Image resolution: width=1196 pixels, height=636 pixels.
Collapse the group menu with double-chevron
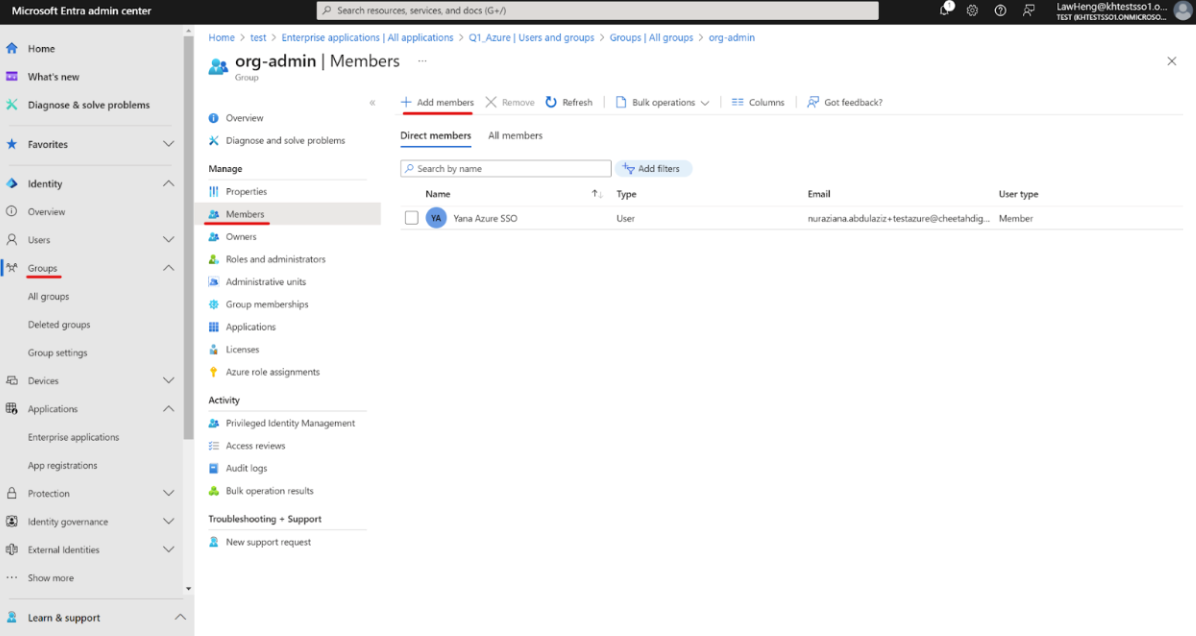point(372,102)
